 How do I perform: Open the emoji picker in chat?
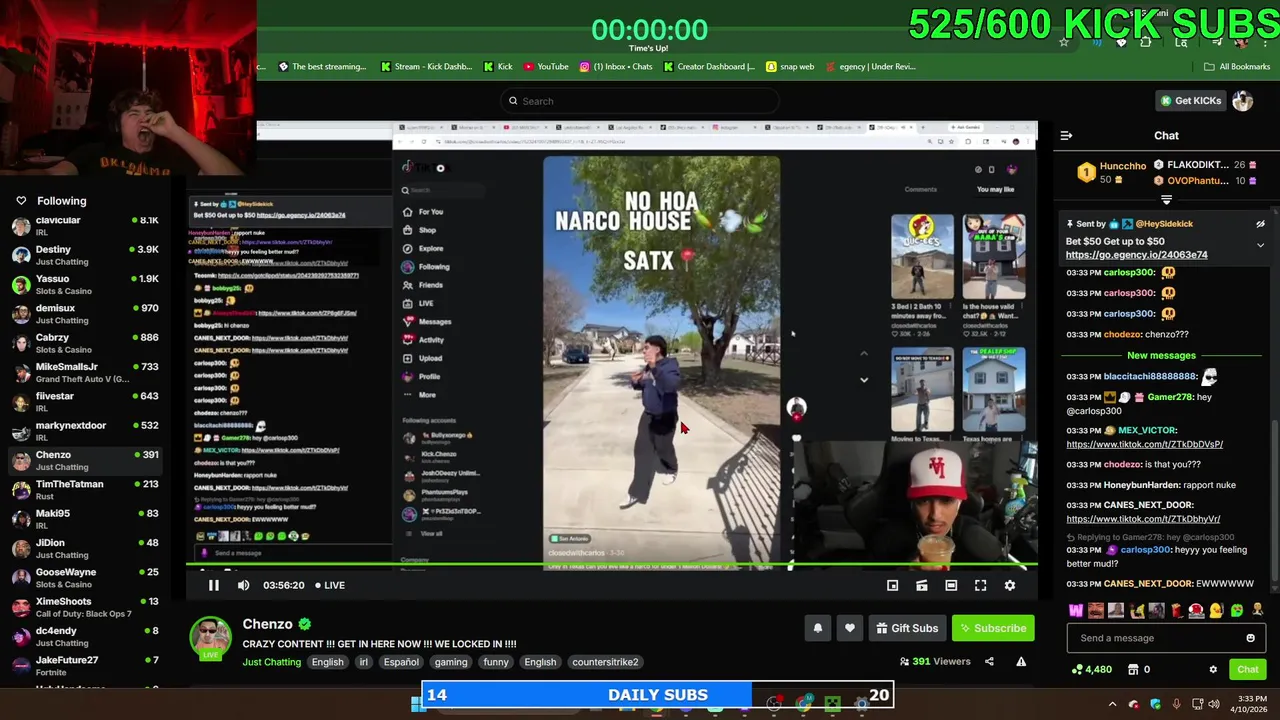(x=1250, y=638)
